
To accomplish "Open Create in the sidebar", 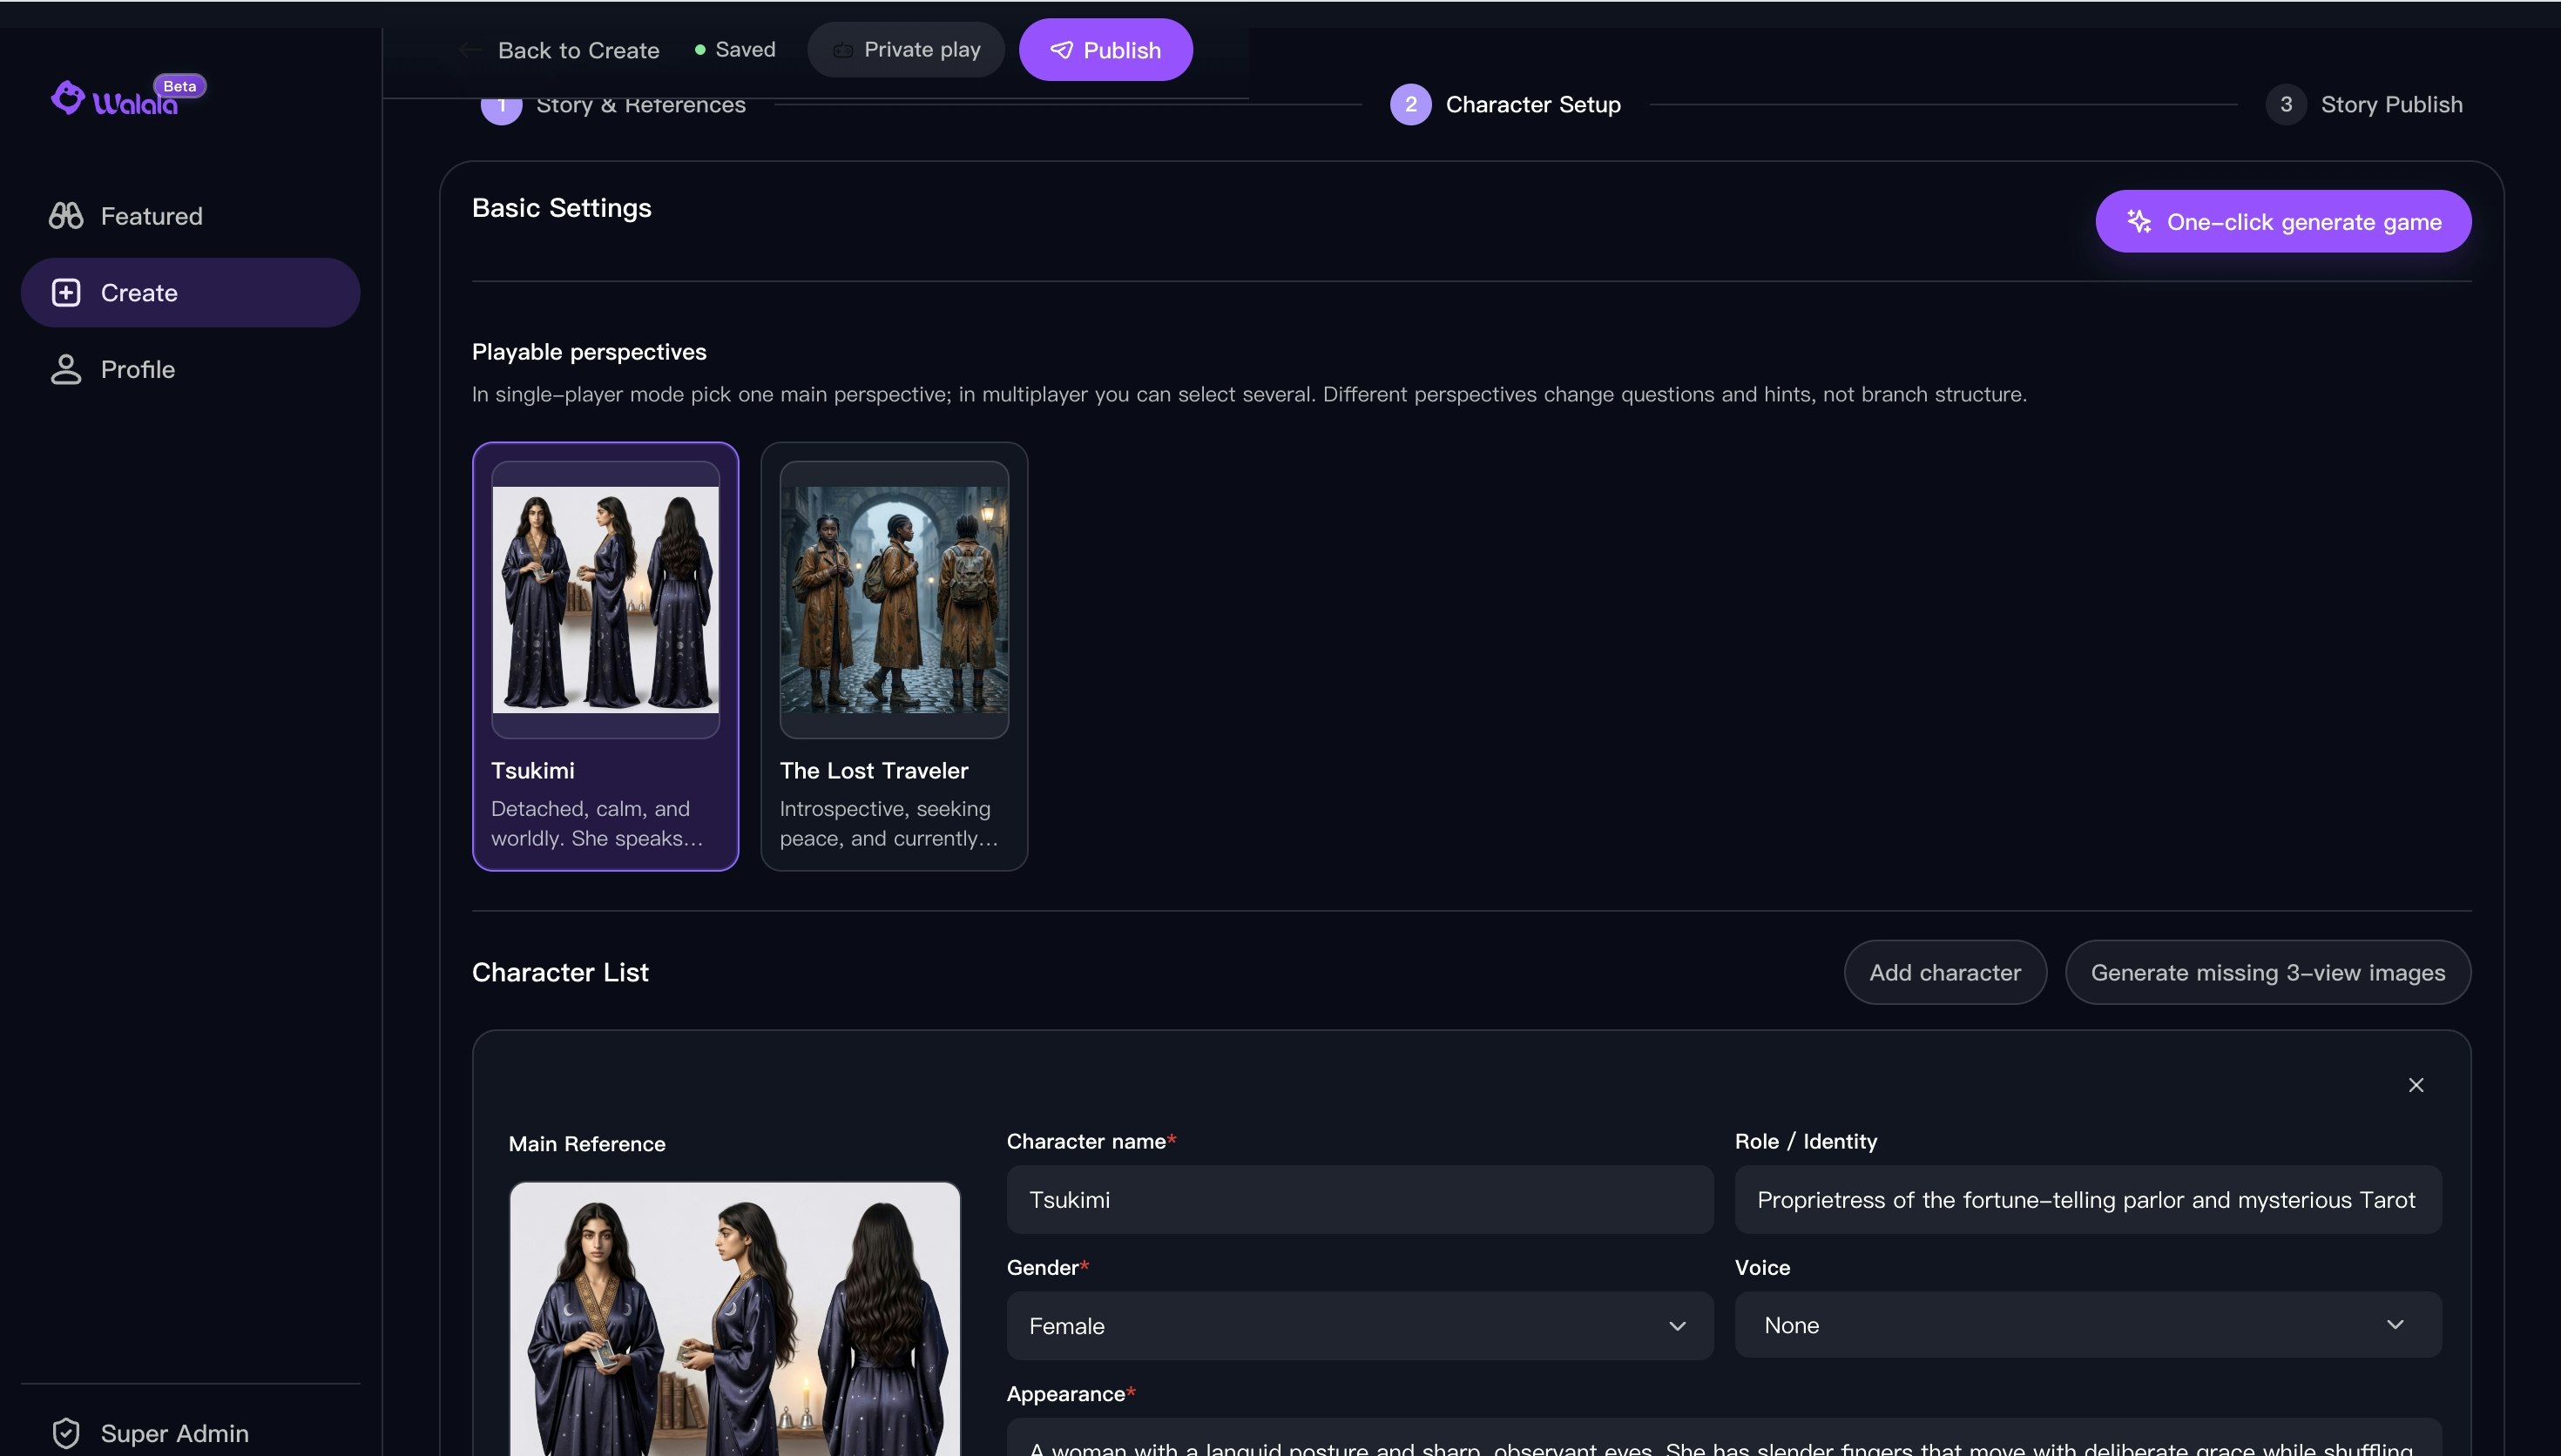I will pos(190,292).
